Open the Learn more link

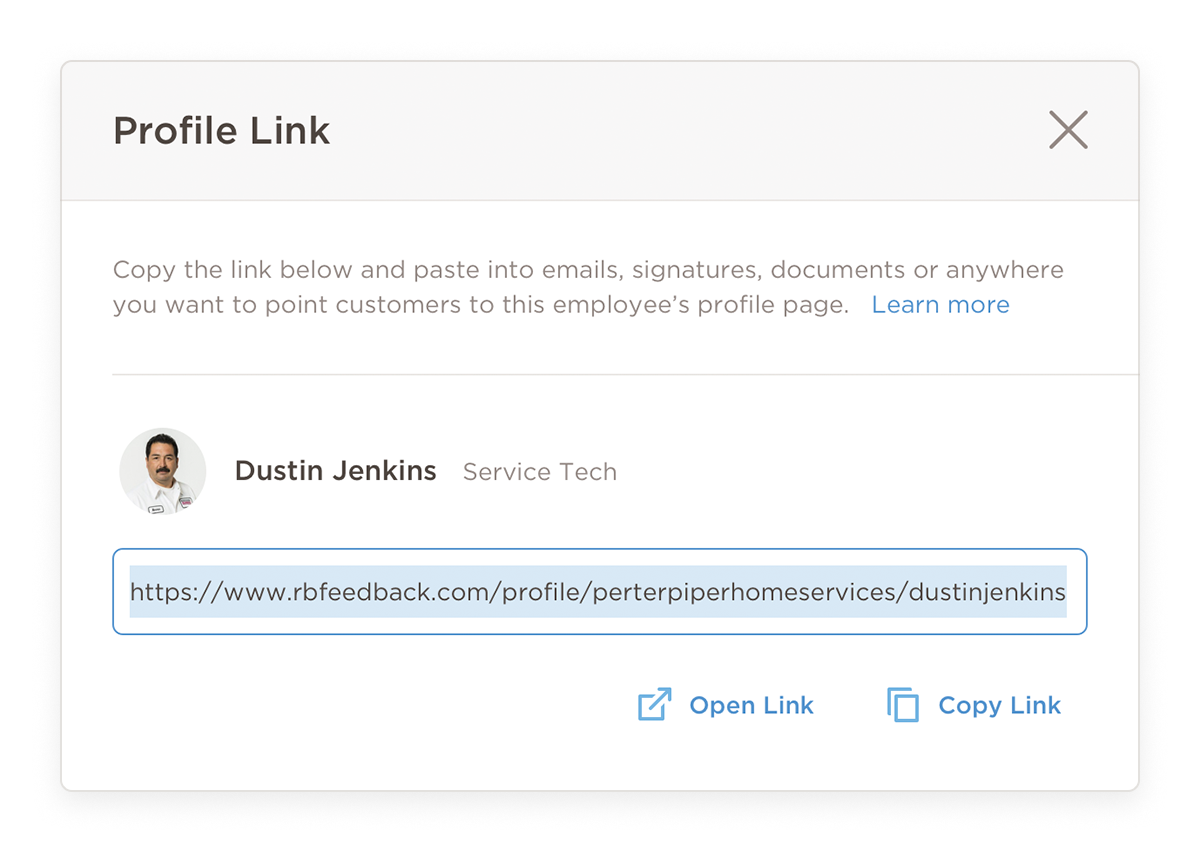coord(940,304)
